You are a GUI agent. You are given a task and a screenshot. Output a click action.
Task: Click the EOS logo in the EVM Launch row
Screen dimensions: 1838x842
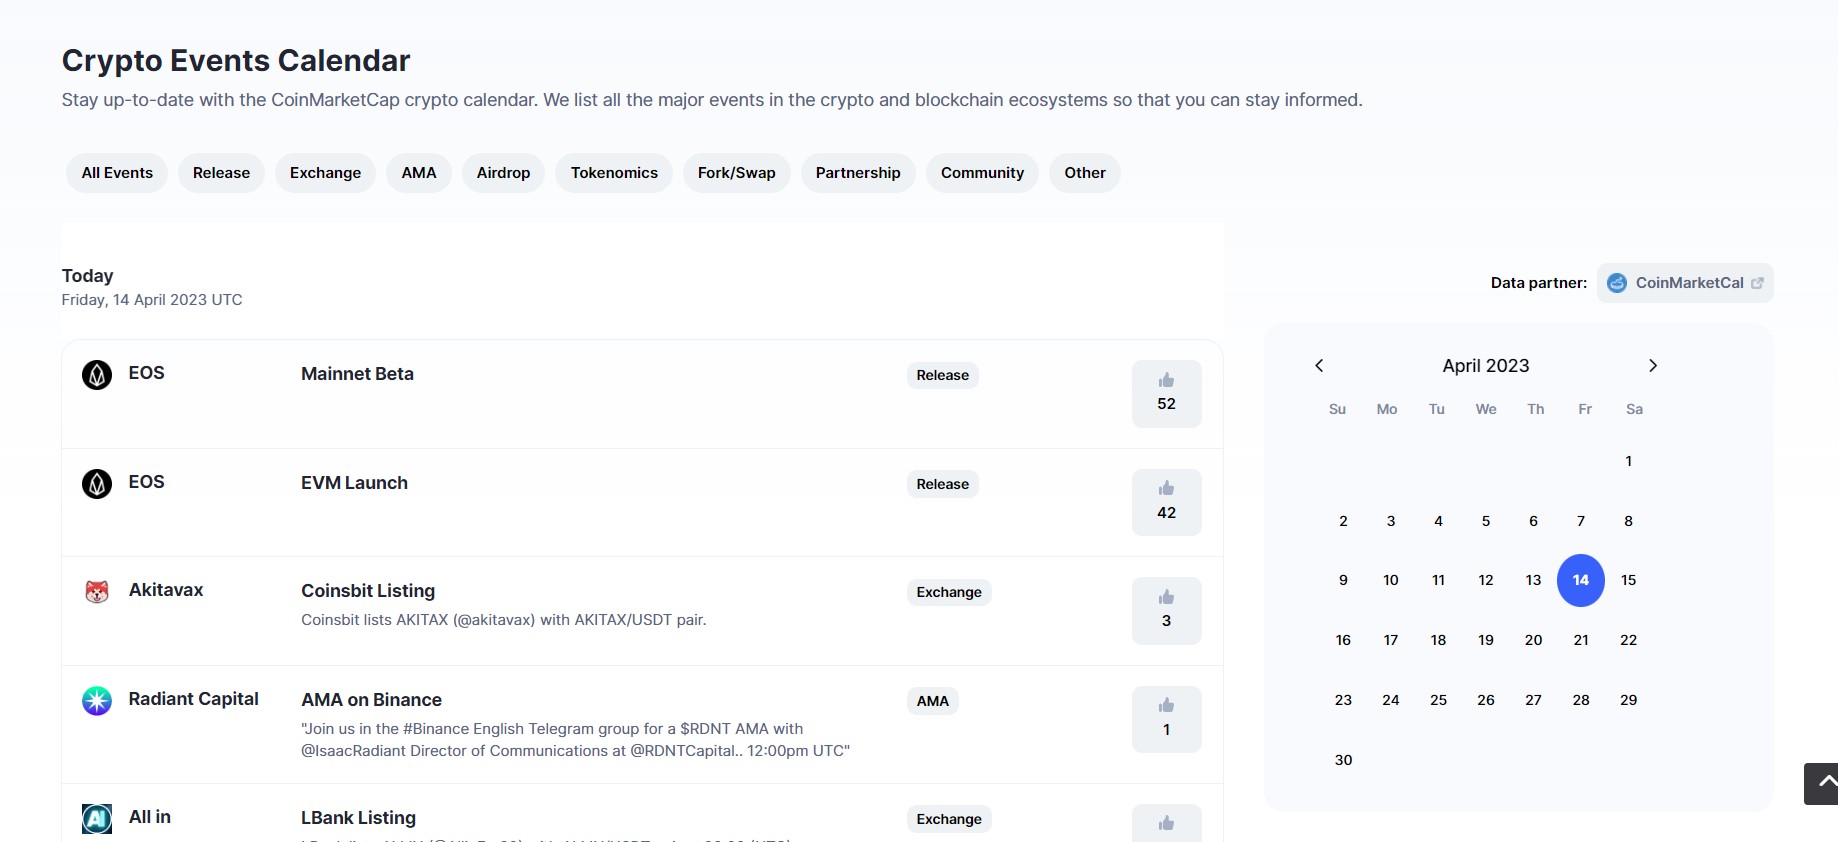coord(97,484)
